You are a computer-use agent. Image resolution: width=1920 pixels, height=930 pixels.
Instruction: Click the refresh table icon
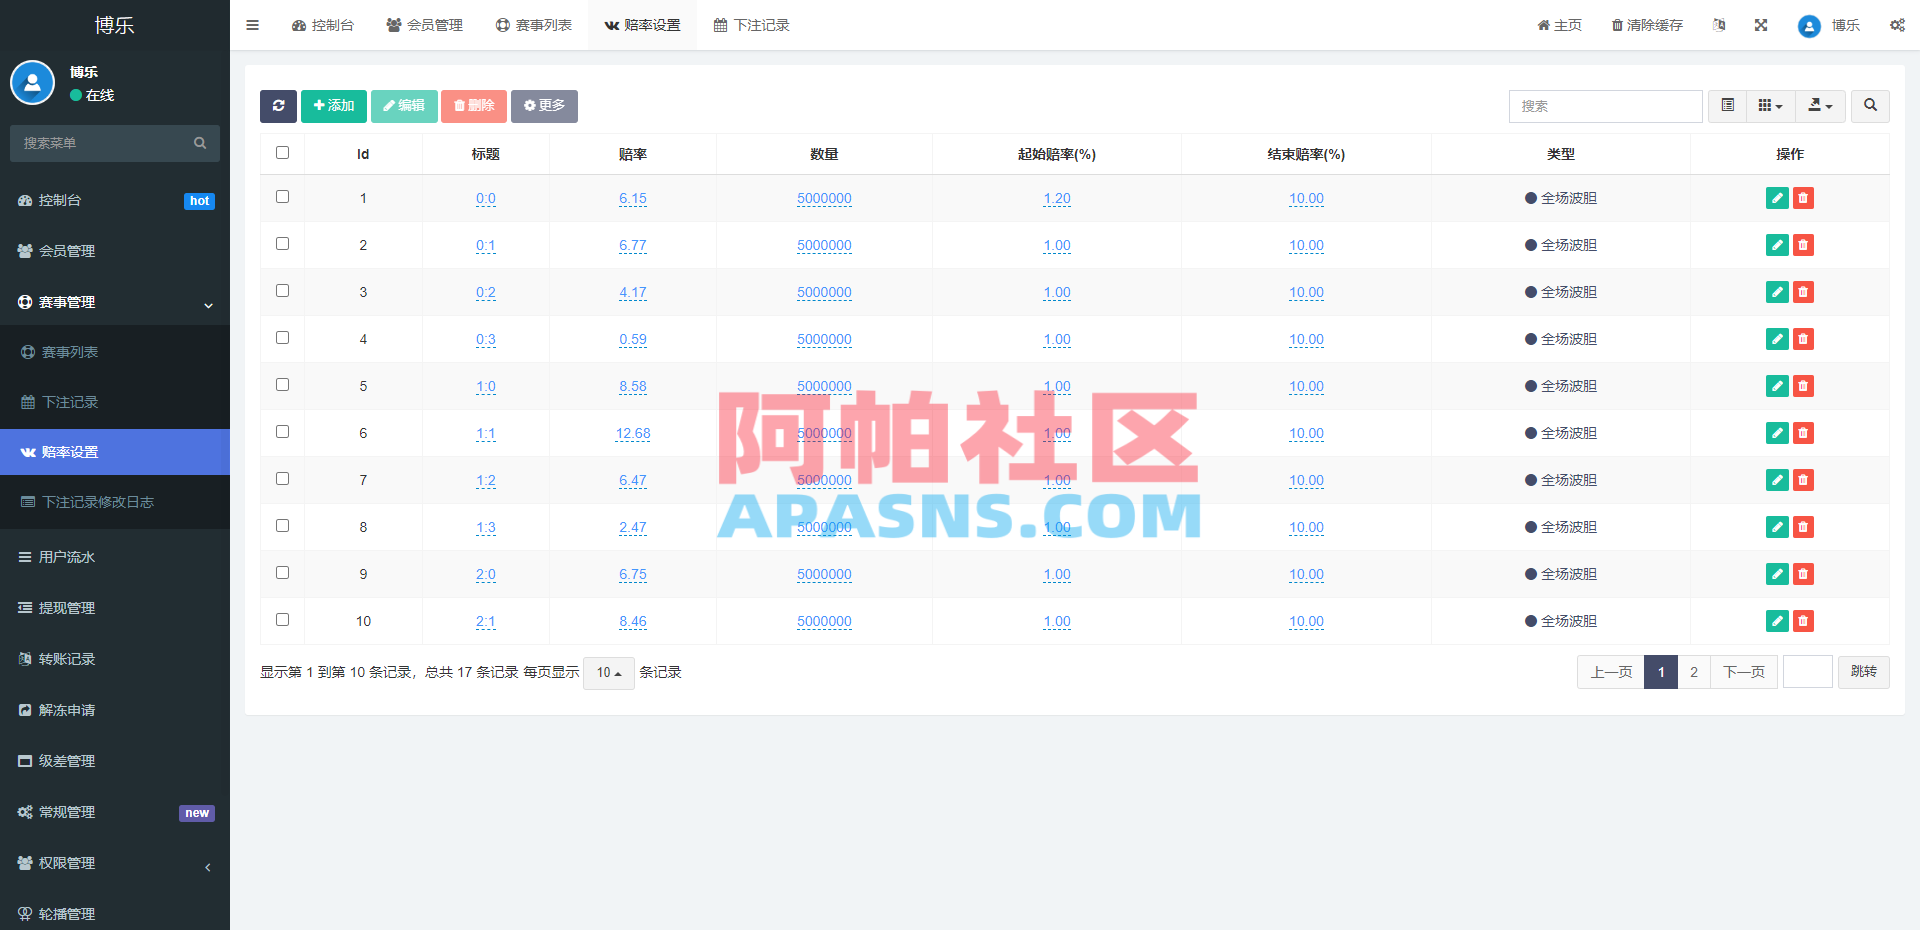point(278,106)
